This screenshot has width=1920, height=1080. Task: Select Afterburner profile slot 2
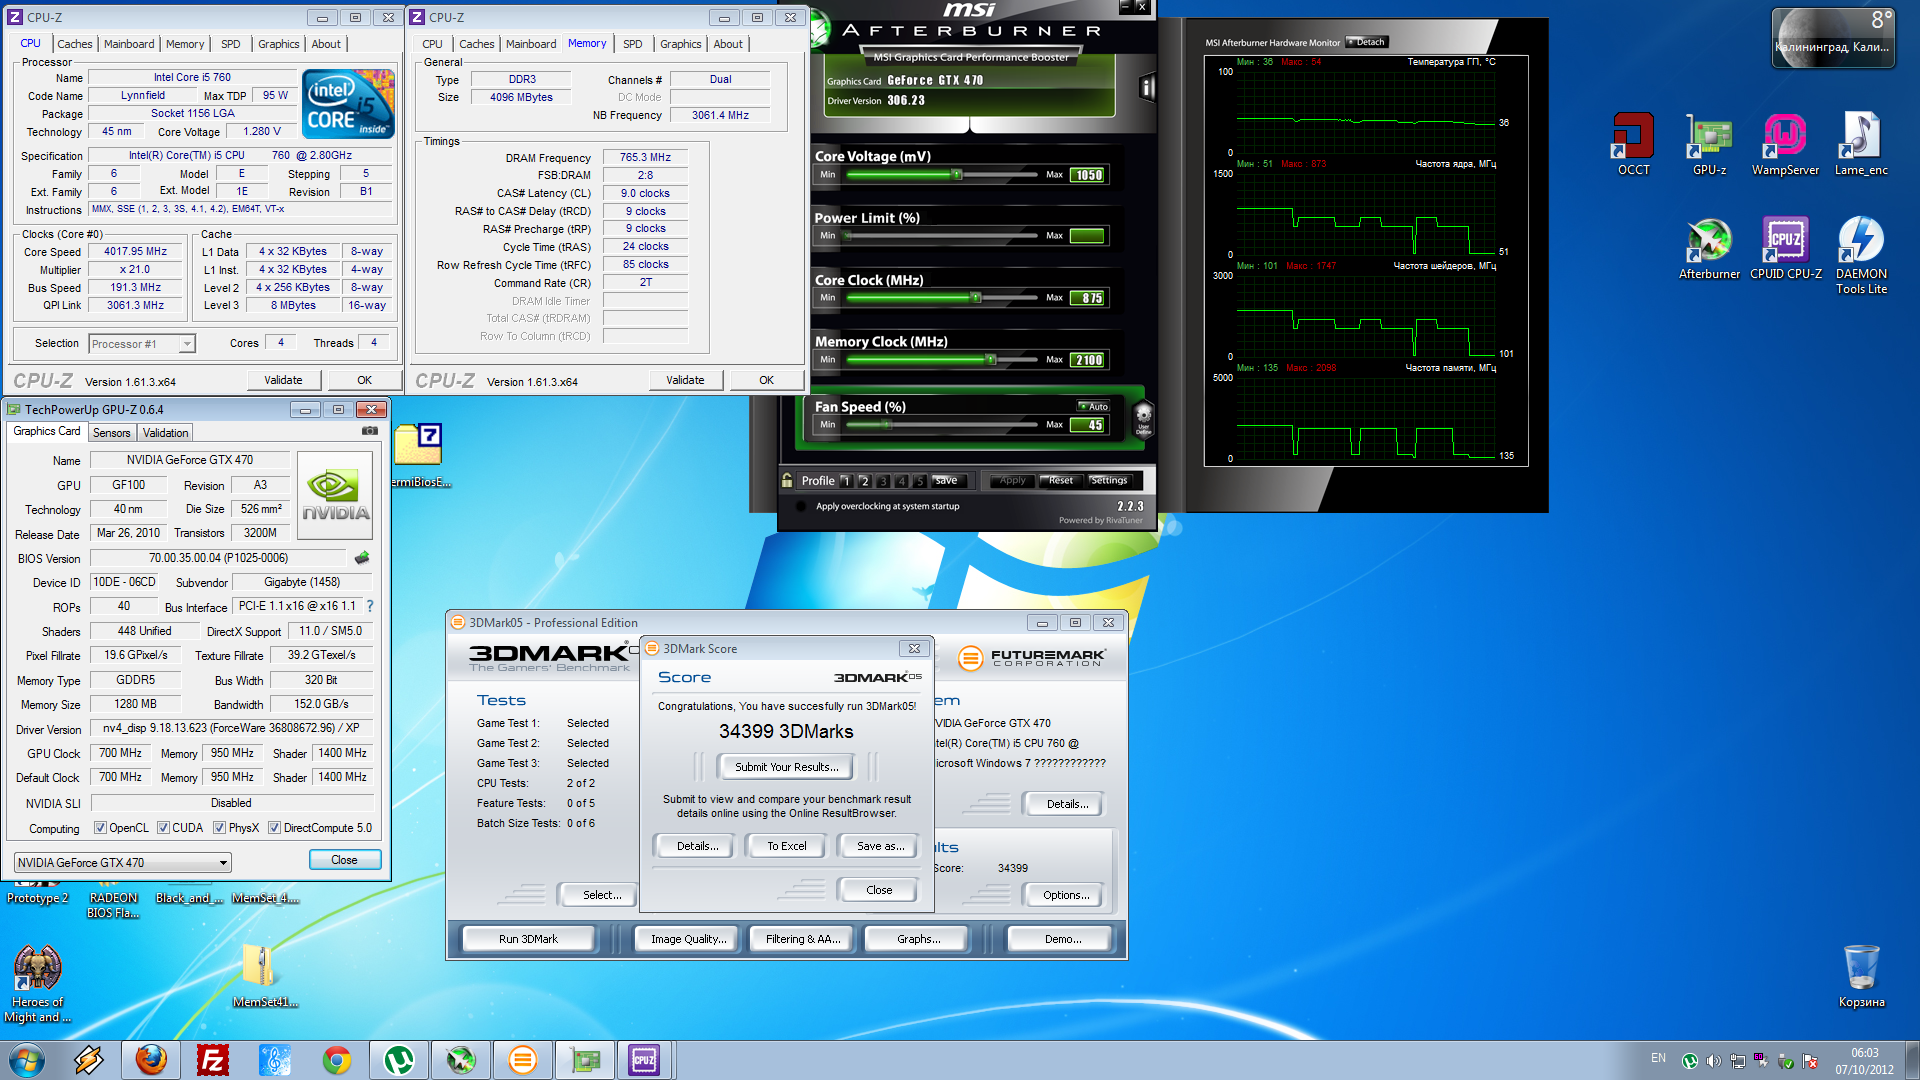tap(865, 481)
